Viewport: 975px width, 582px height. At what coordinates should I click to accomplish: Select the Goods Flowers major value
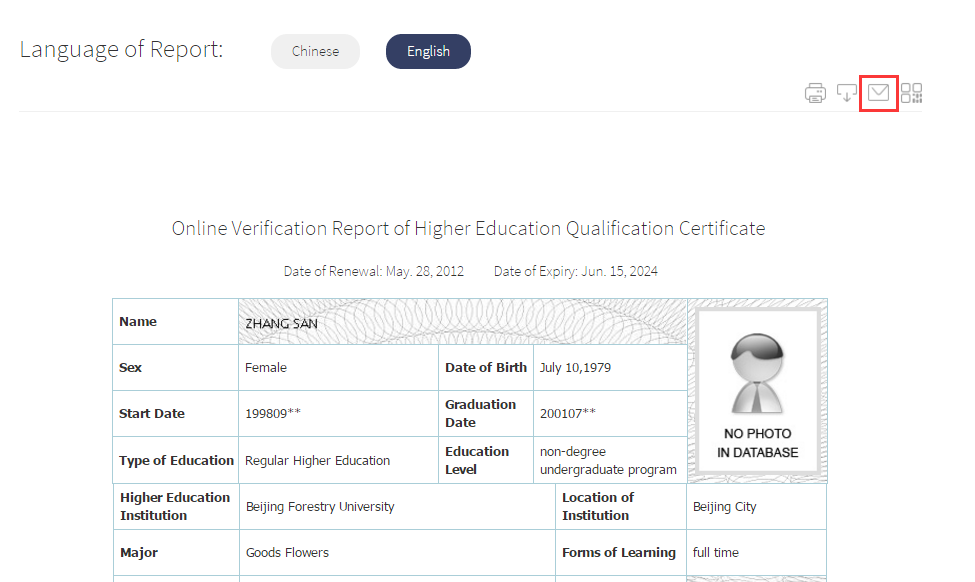coord(287,552)
